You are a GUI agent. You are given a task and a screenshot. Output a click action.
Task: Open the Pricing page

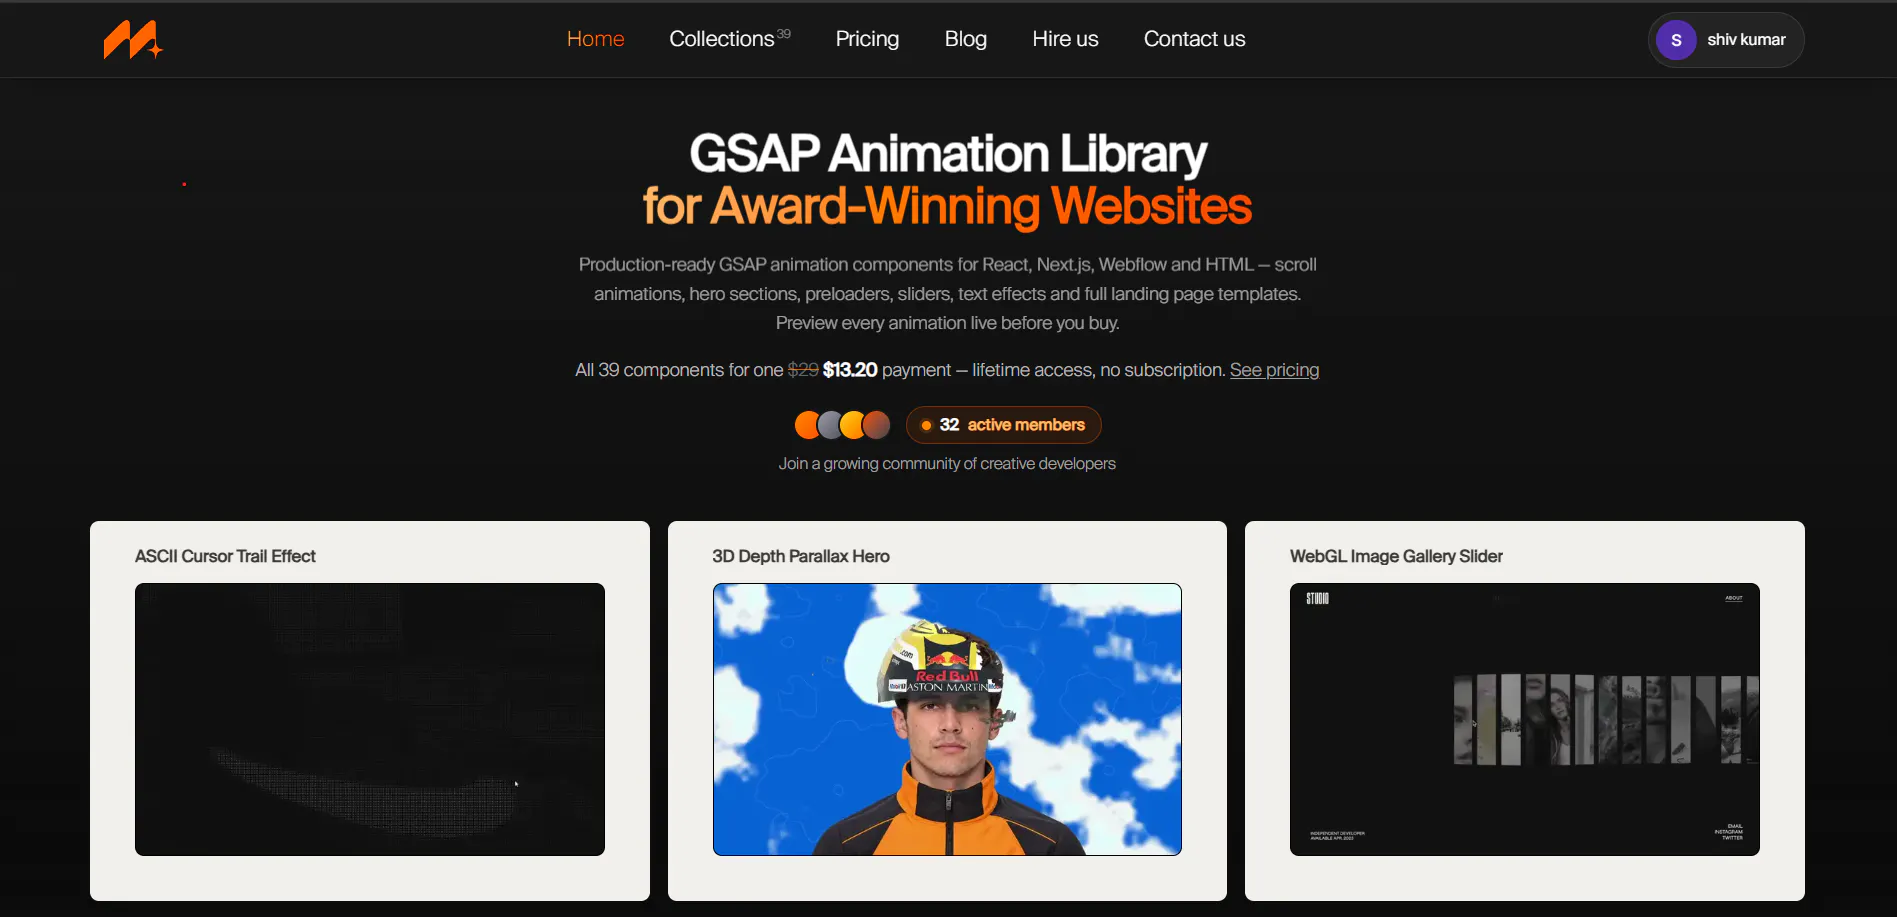click(x=867, y=39)
